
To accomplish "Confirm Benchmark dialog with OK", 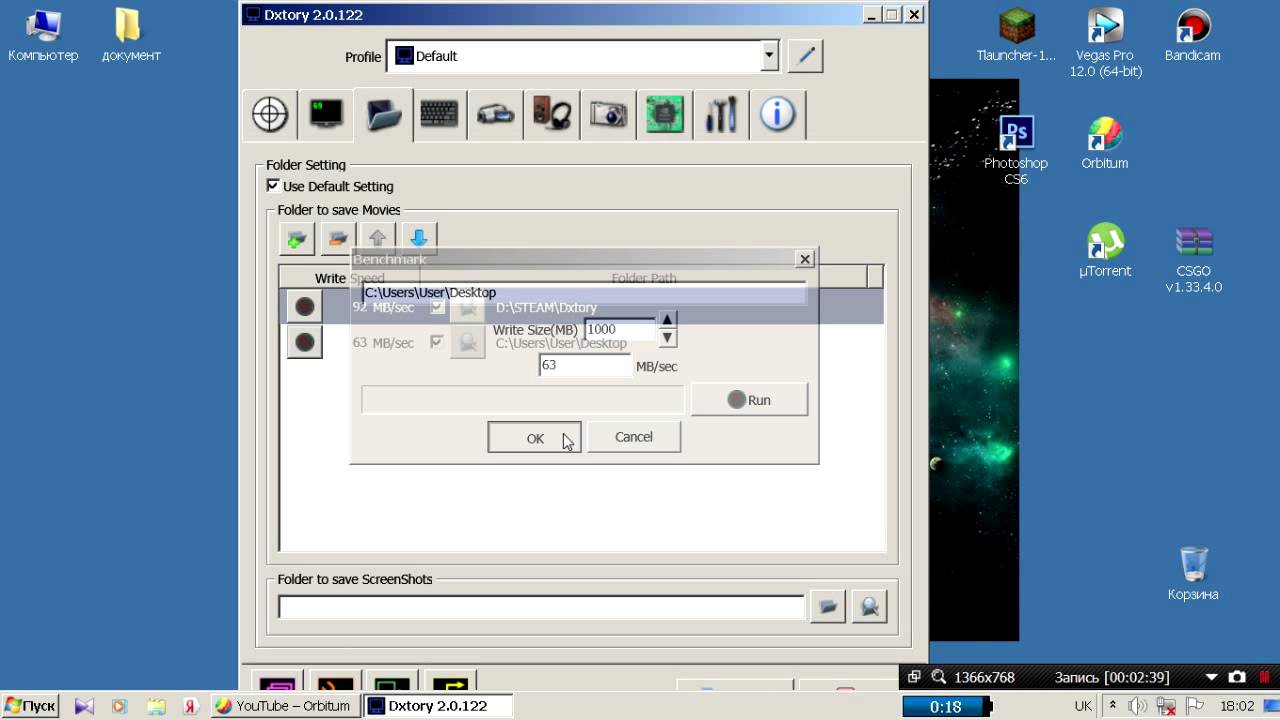I will pyautogui.click(x=534, y=437).
